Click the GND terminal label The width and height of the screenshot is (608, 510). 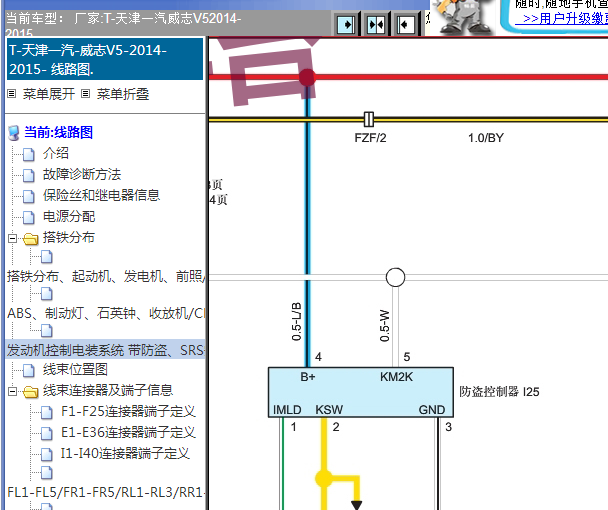pos(432,410)
